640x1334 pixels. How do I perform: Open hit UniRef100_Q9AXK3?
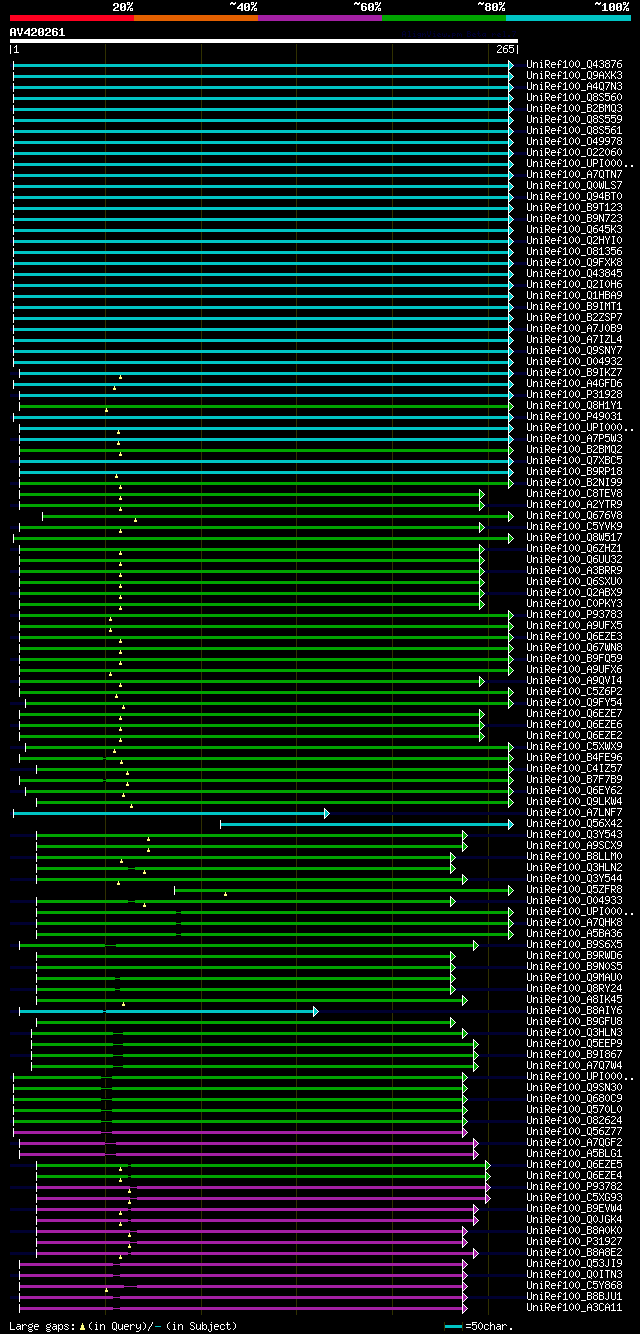point(574,76)
